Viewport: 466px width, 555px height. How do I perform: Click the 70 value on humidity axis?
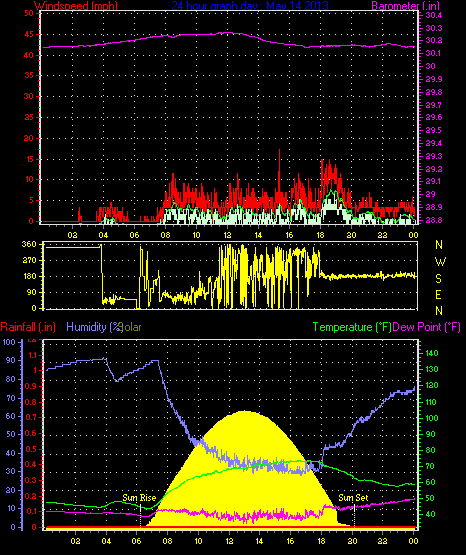(11, 399)
